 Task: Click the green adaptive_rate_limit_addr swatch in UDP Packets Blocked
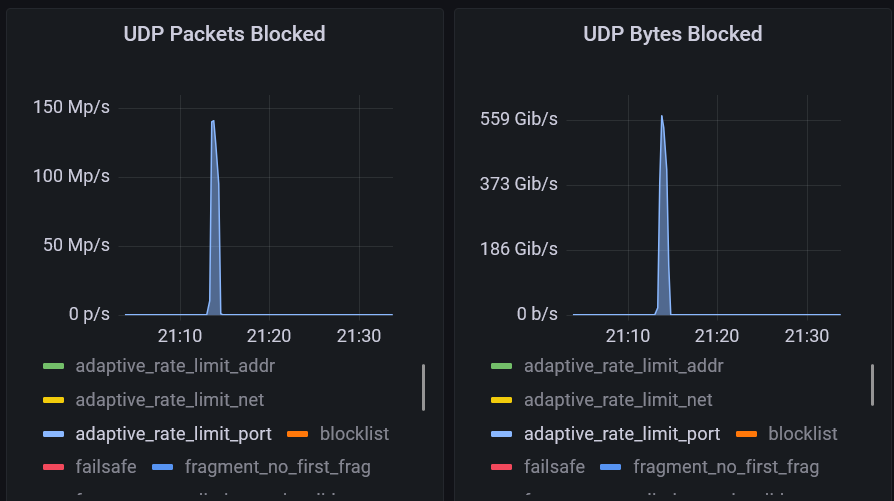click(x=53, y=367)
